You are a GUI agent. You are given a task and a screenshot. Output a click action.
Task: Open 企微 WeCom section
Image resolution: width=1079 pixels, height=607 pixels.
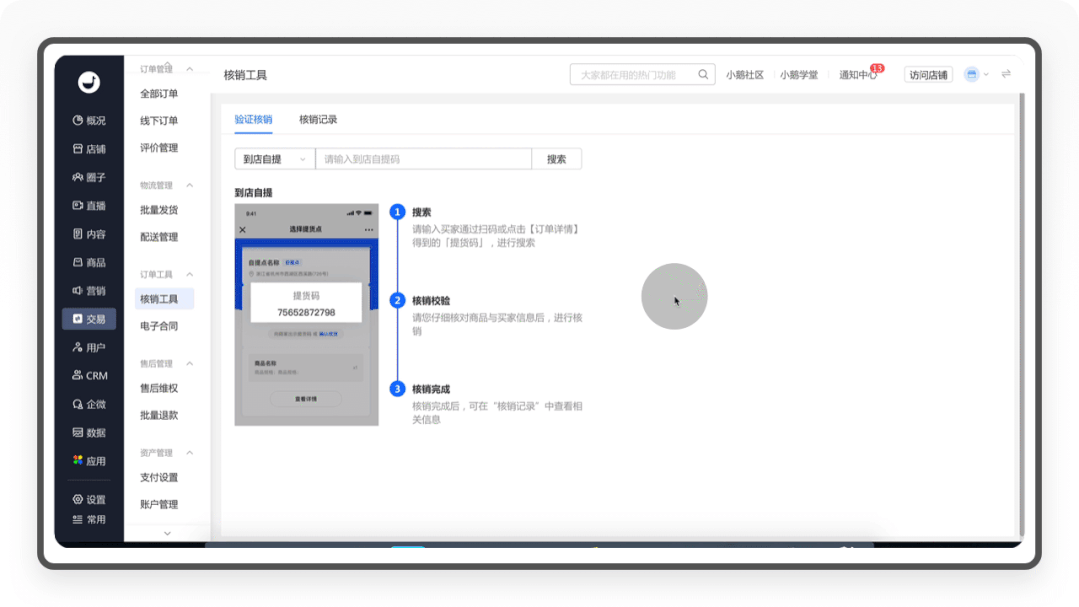click(89, 404)
